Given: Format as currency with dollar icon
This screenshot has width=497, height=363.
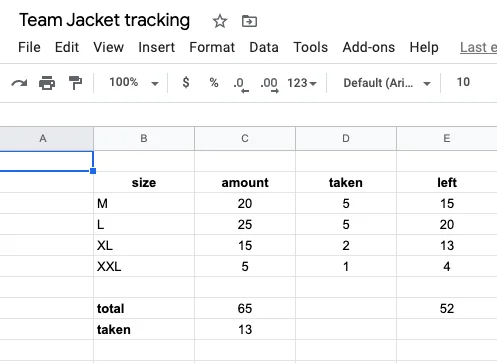Looking at the screenshot, I should [186, 82].
